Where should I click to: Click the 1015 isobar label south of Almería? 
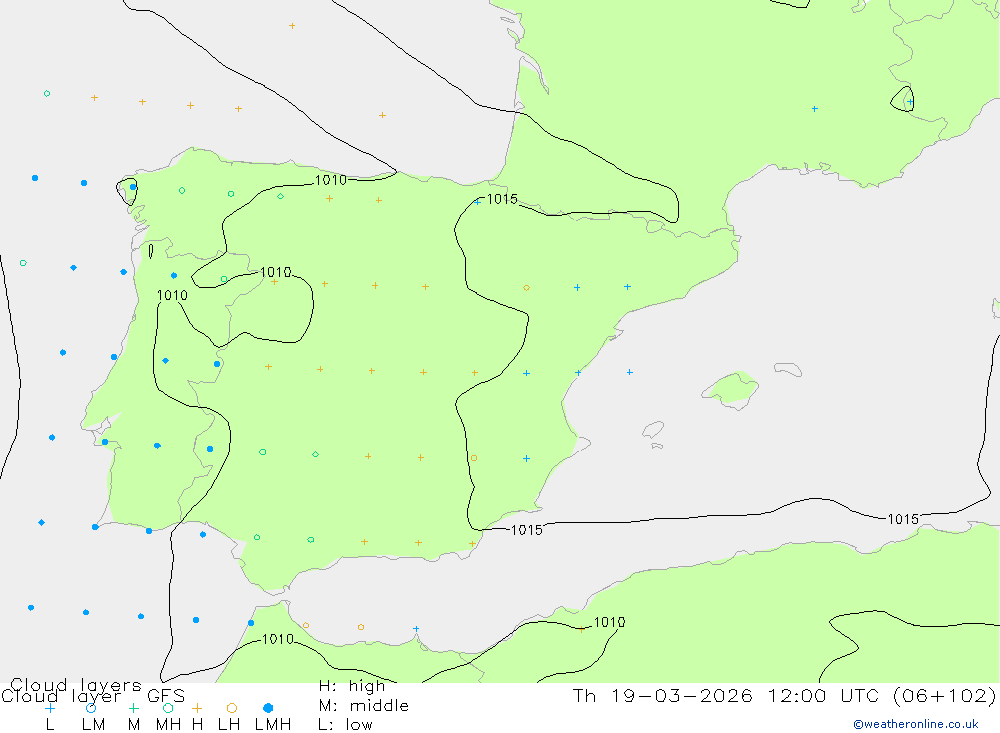527,530
